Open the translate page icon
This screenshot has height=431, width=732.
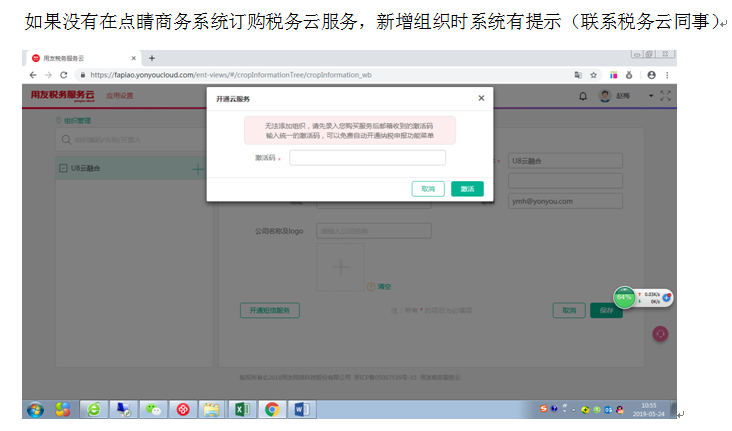[x=578, y=75]
